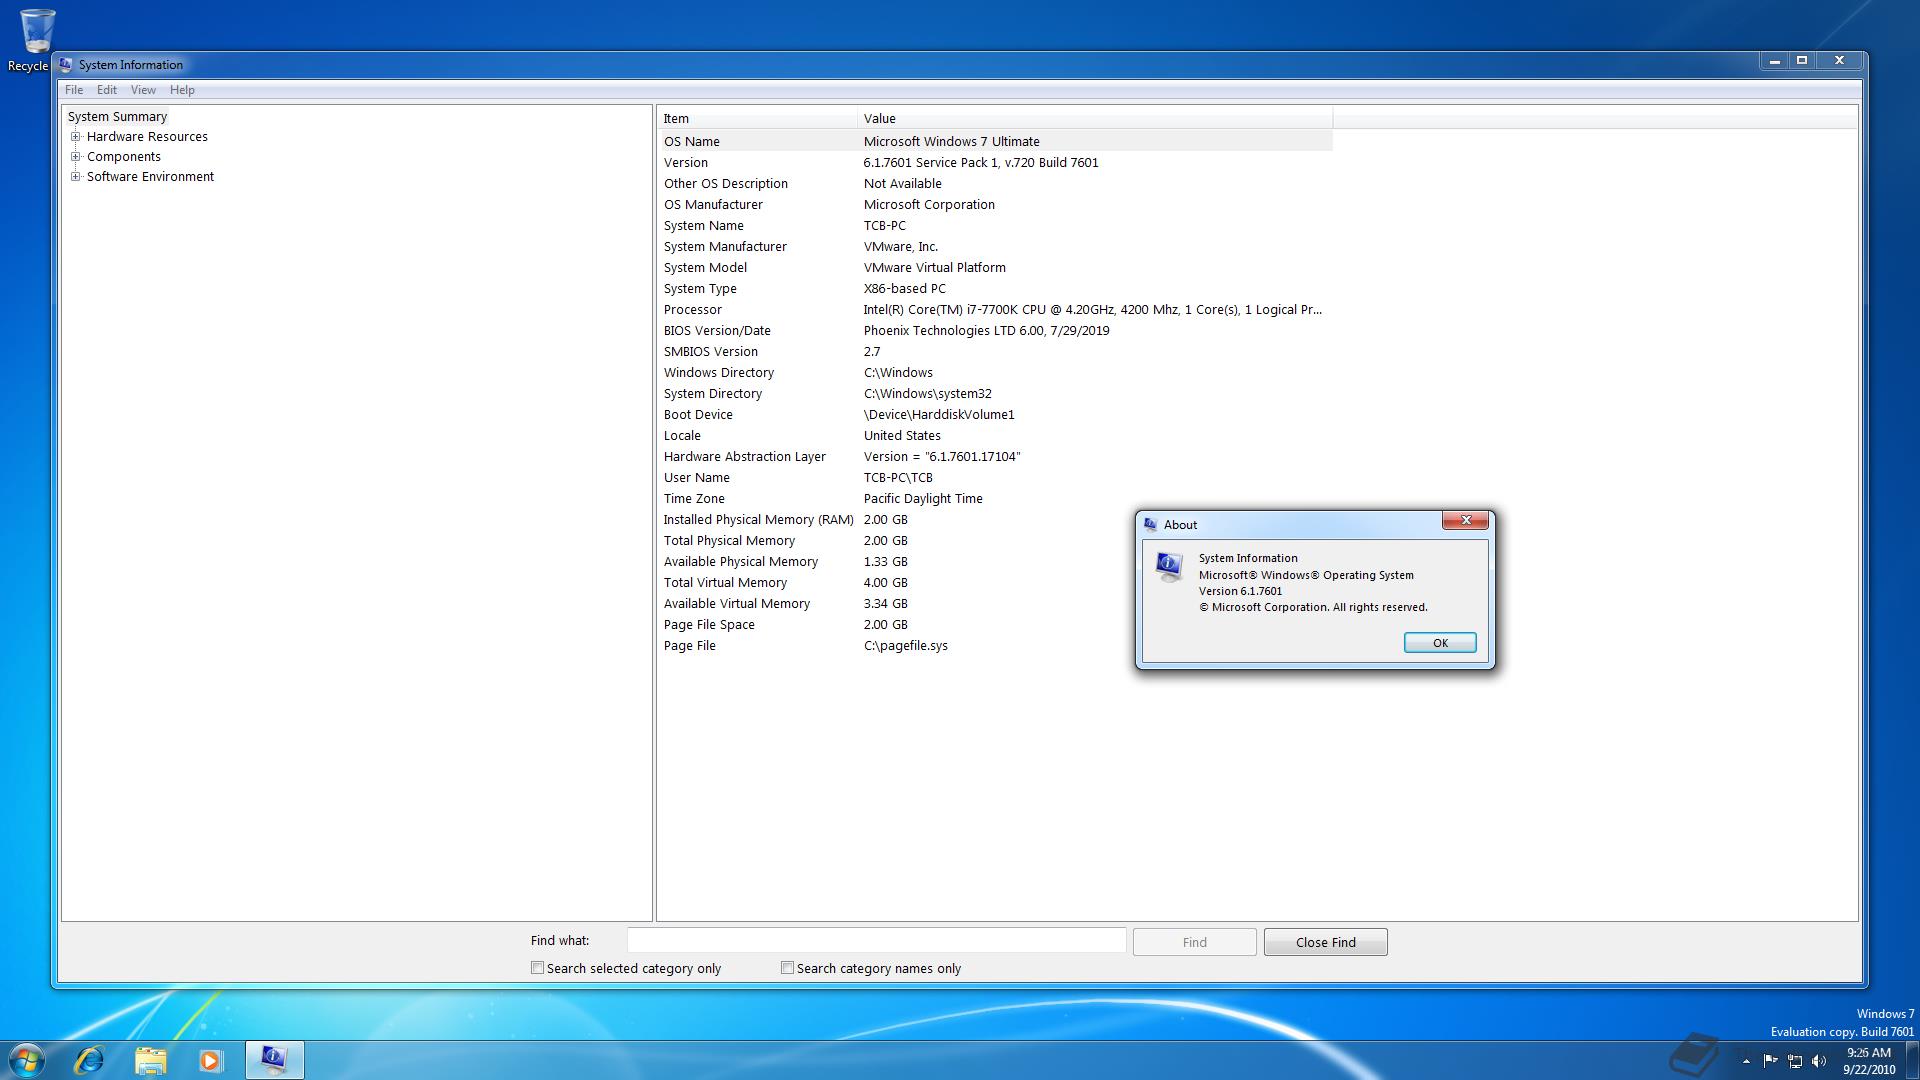Select Available Physical Memory row
The image size is (1920, 1080).
pyautogui.click(x=995, y=561)
